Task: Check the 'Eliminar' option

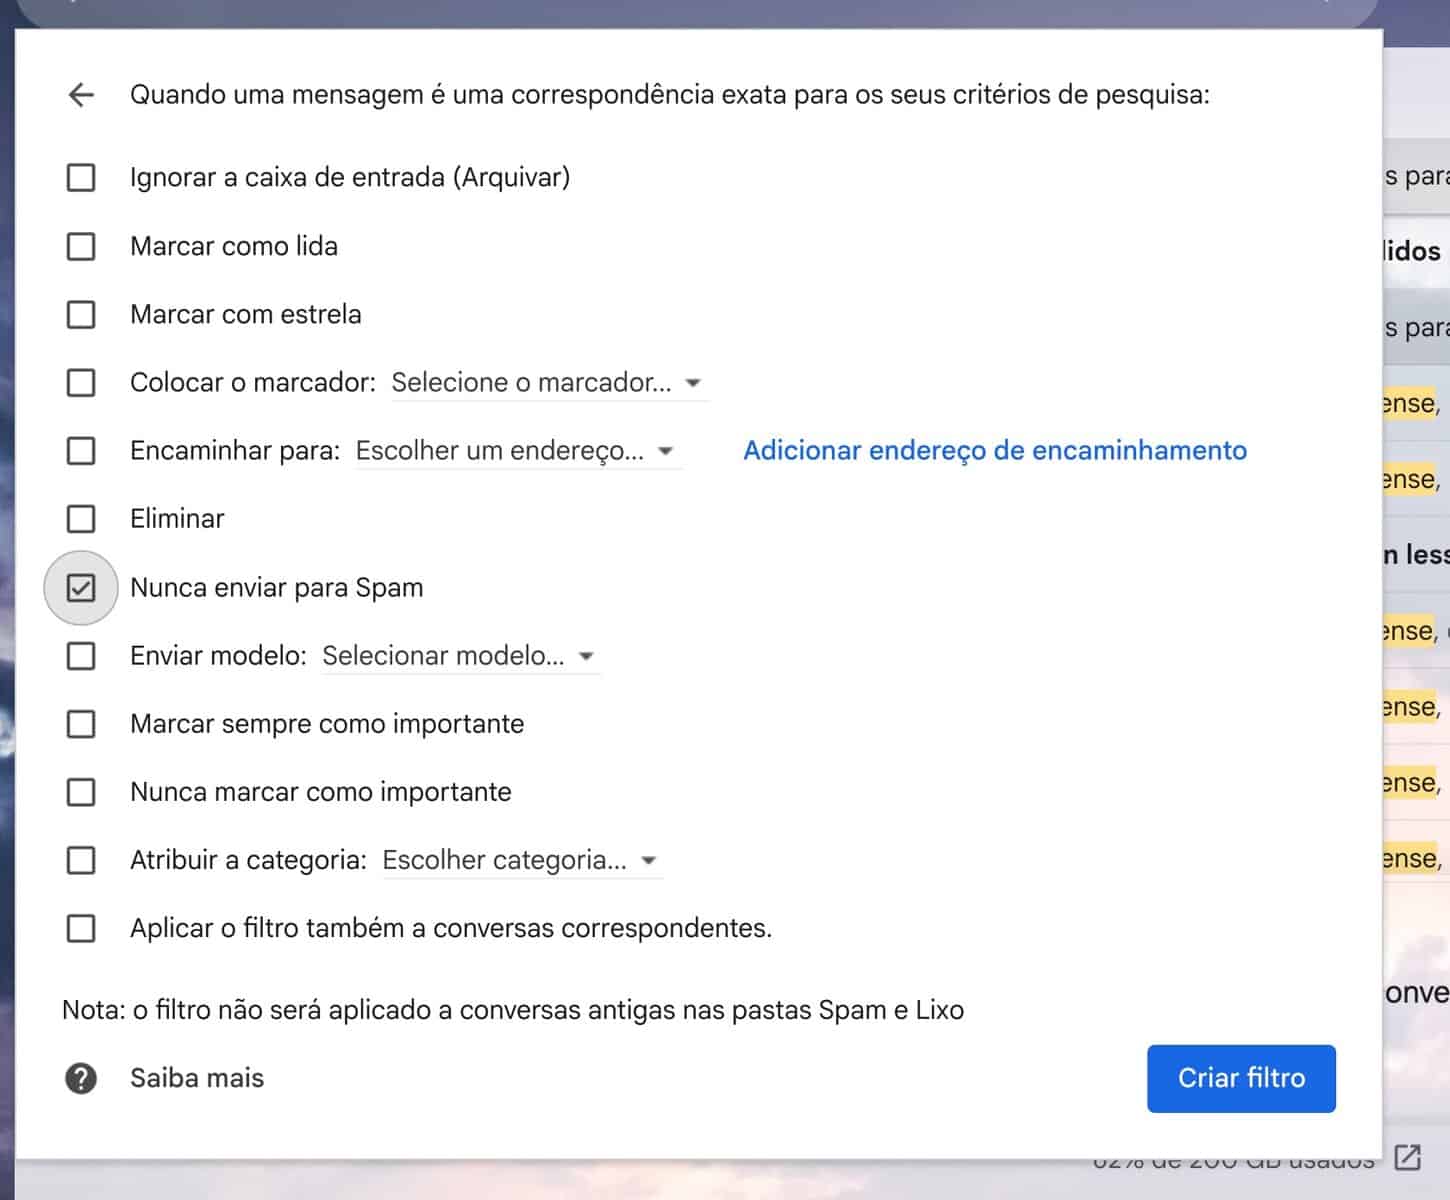Action: (x=81, y=519)
